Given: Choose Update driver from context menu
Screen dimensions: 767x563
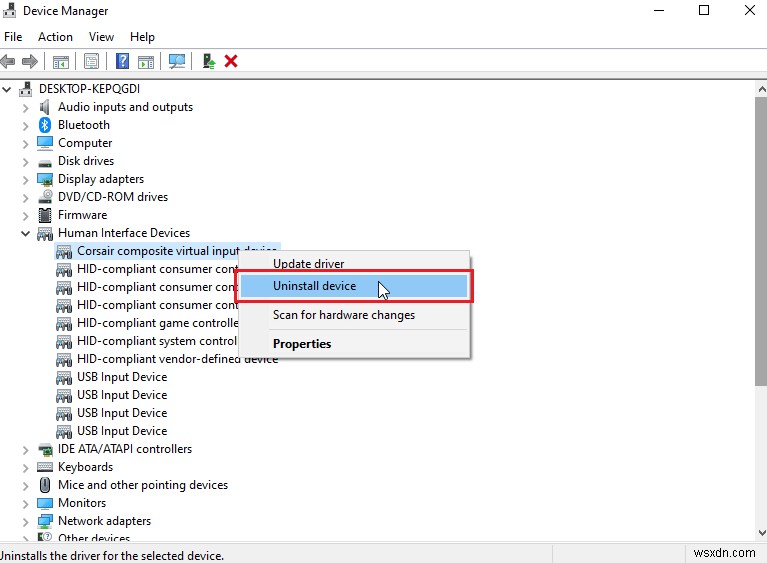Looking at the screenshot, I should (354, 263).
